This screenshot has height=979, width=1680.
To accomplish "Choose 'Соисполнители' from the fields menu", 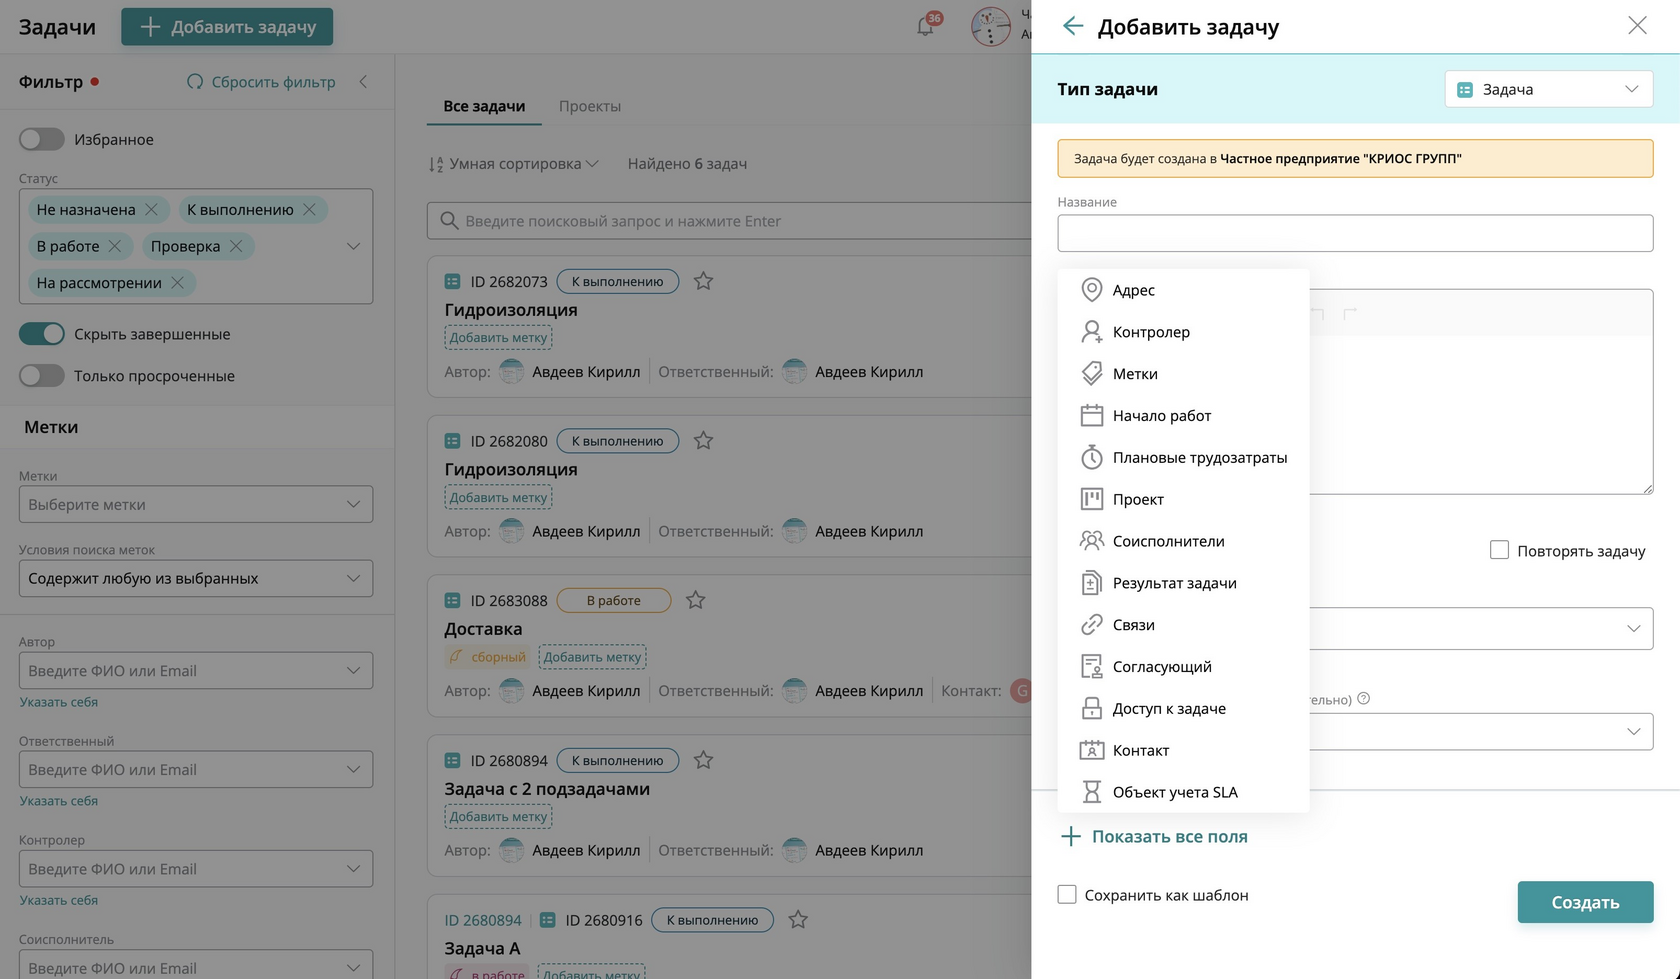I will pyautogui.click(x=1168, y=541).
